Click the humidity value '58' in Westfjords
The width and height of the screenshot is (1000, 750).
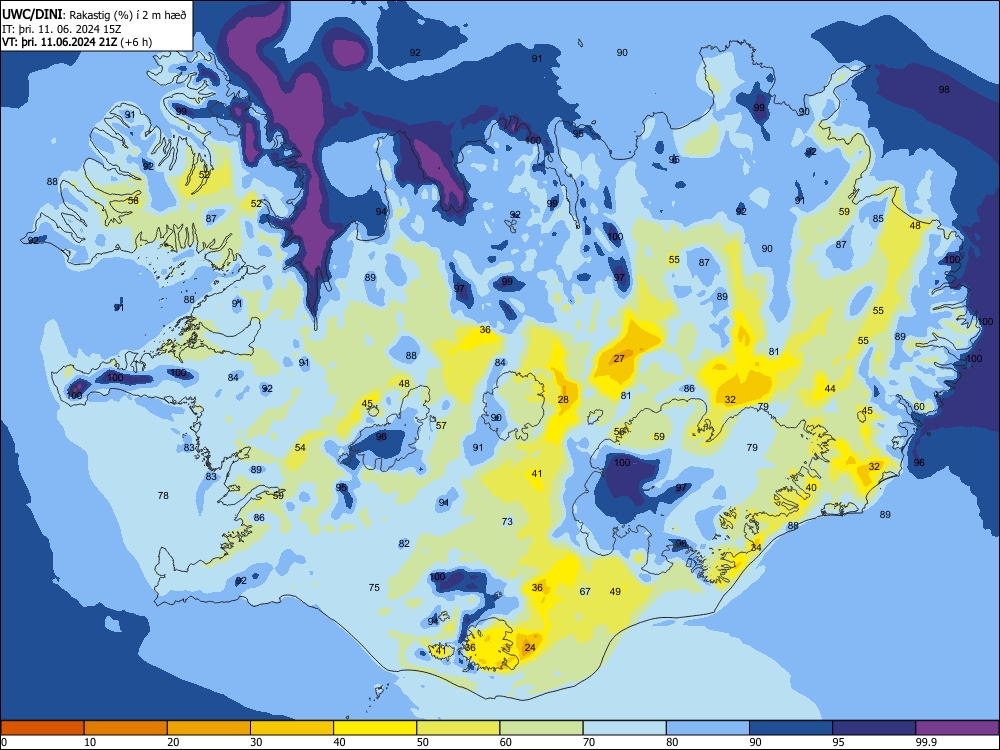(x=133, y=200)
